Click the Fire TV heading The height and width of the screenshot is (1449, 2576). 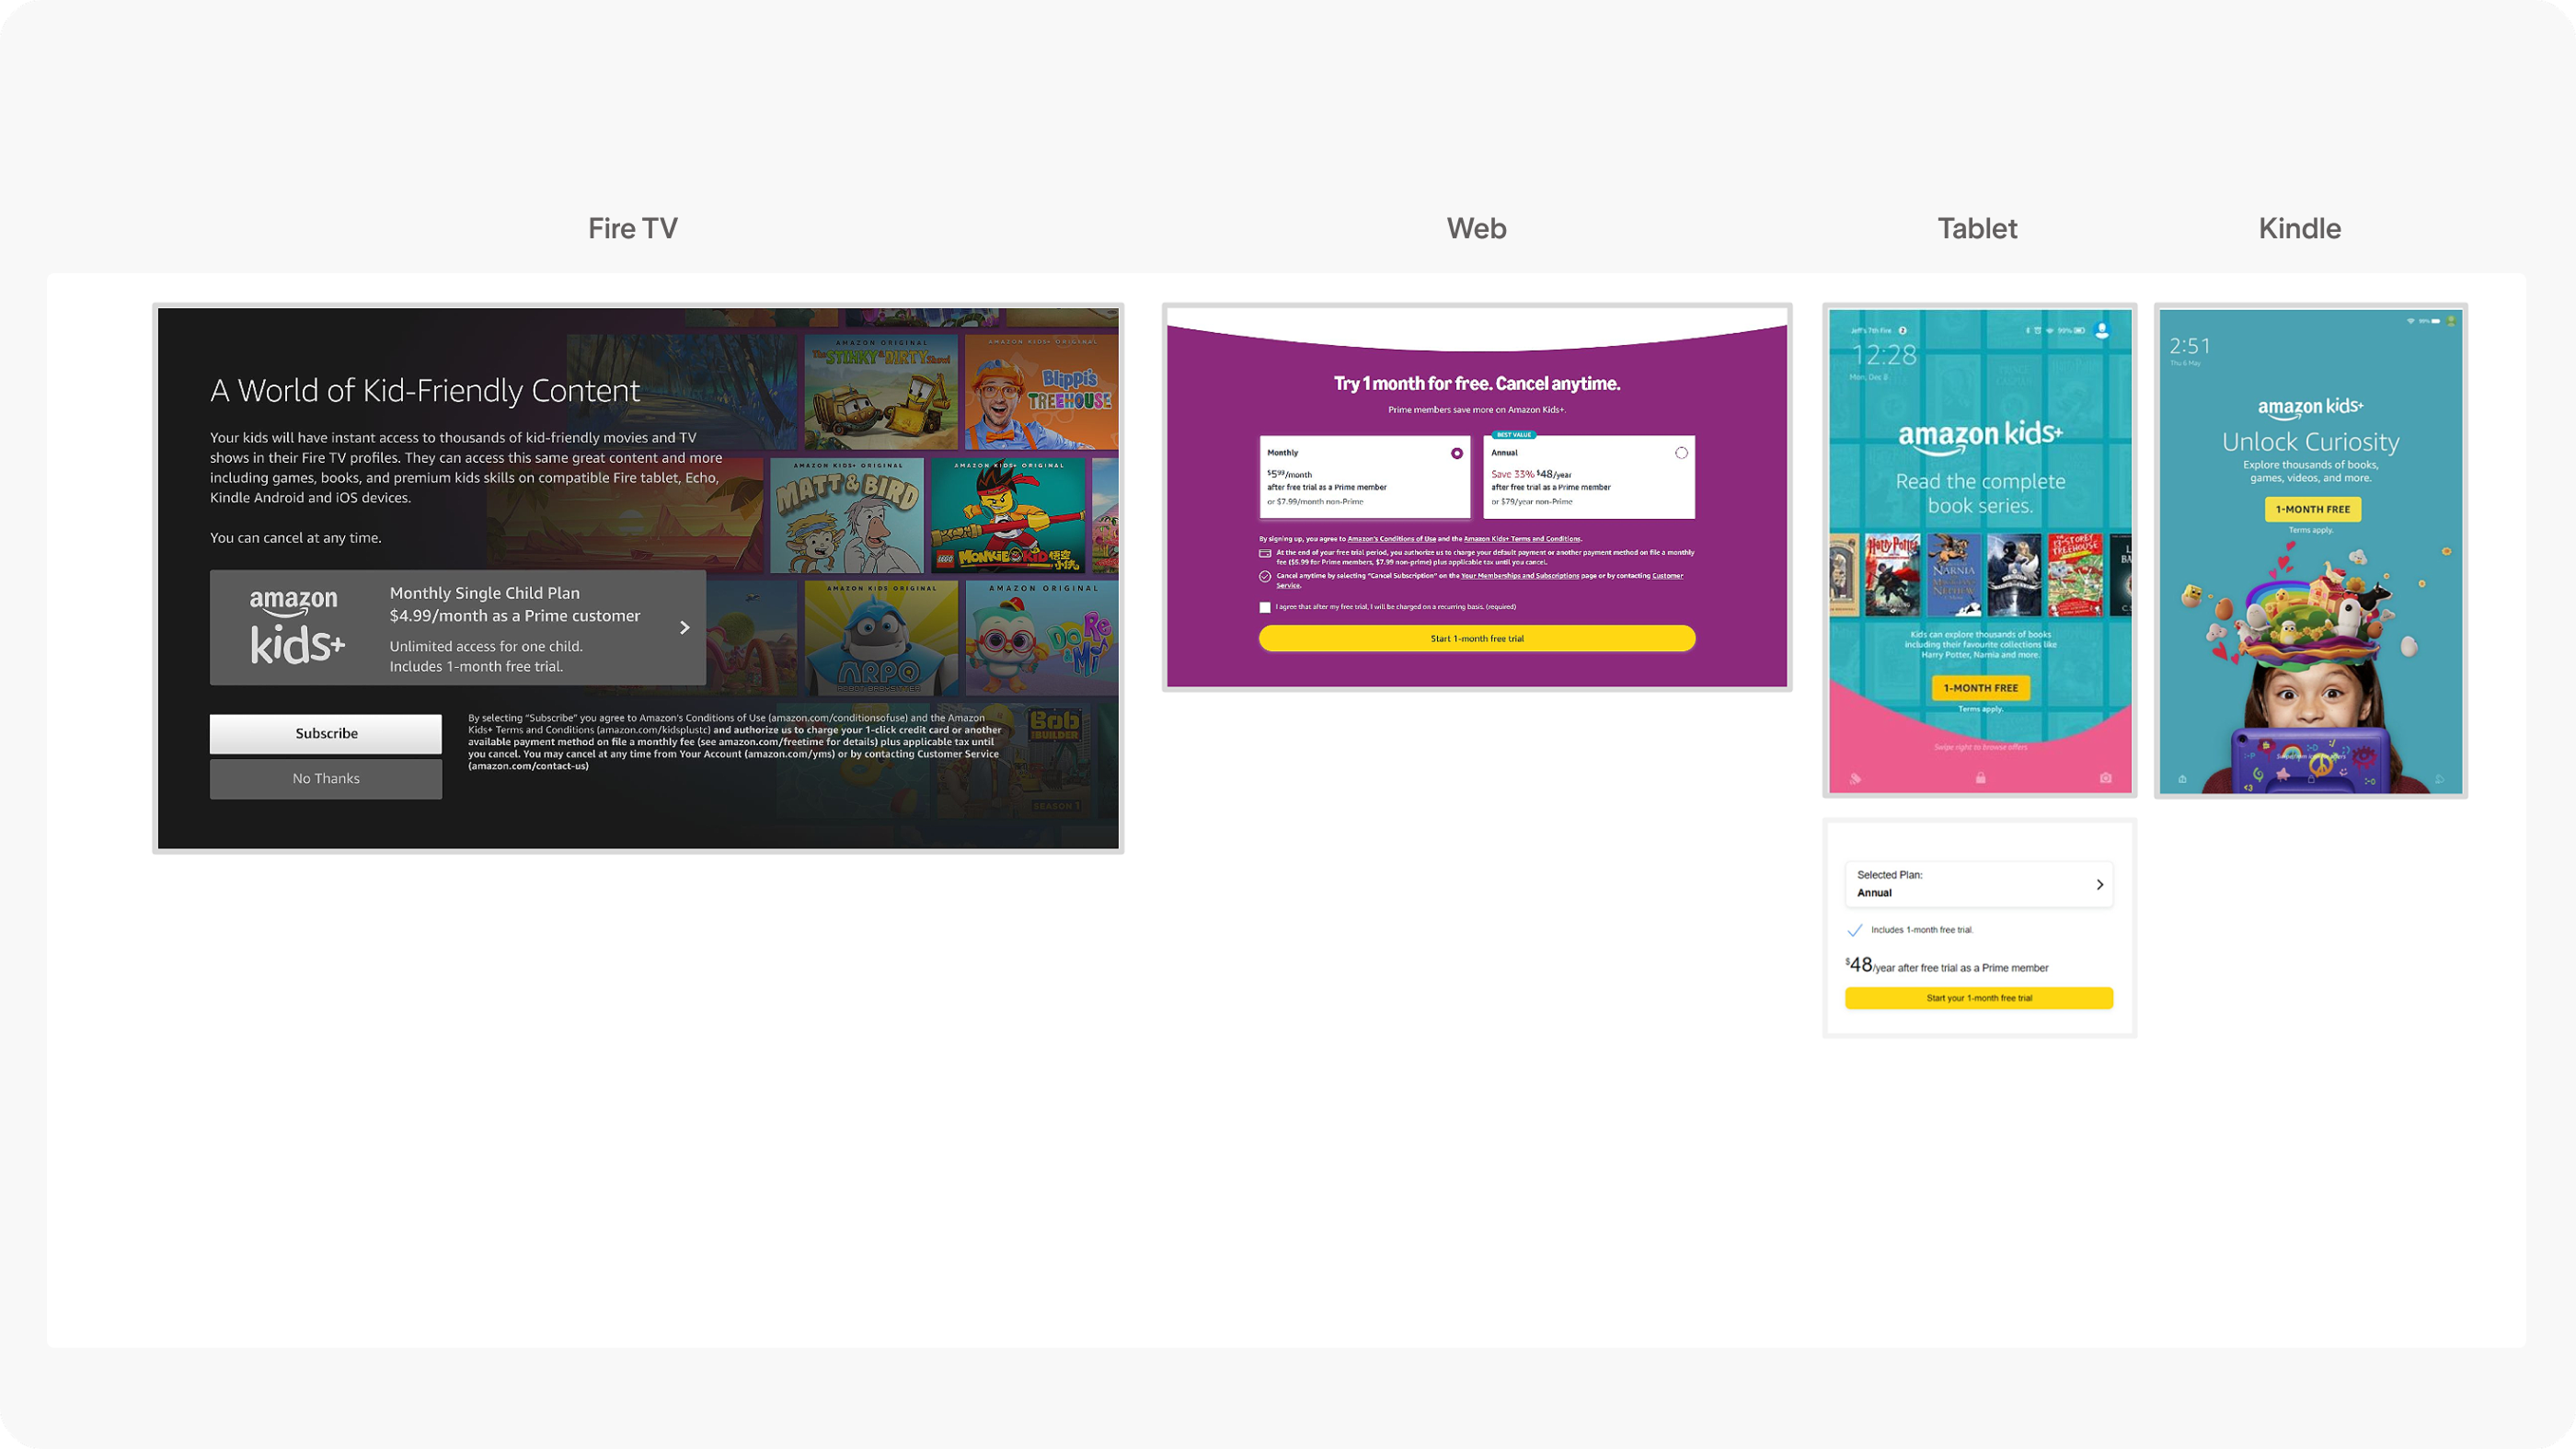[633, 228]
